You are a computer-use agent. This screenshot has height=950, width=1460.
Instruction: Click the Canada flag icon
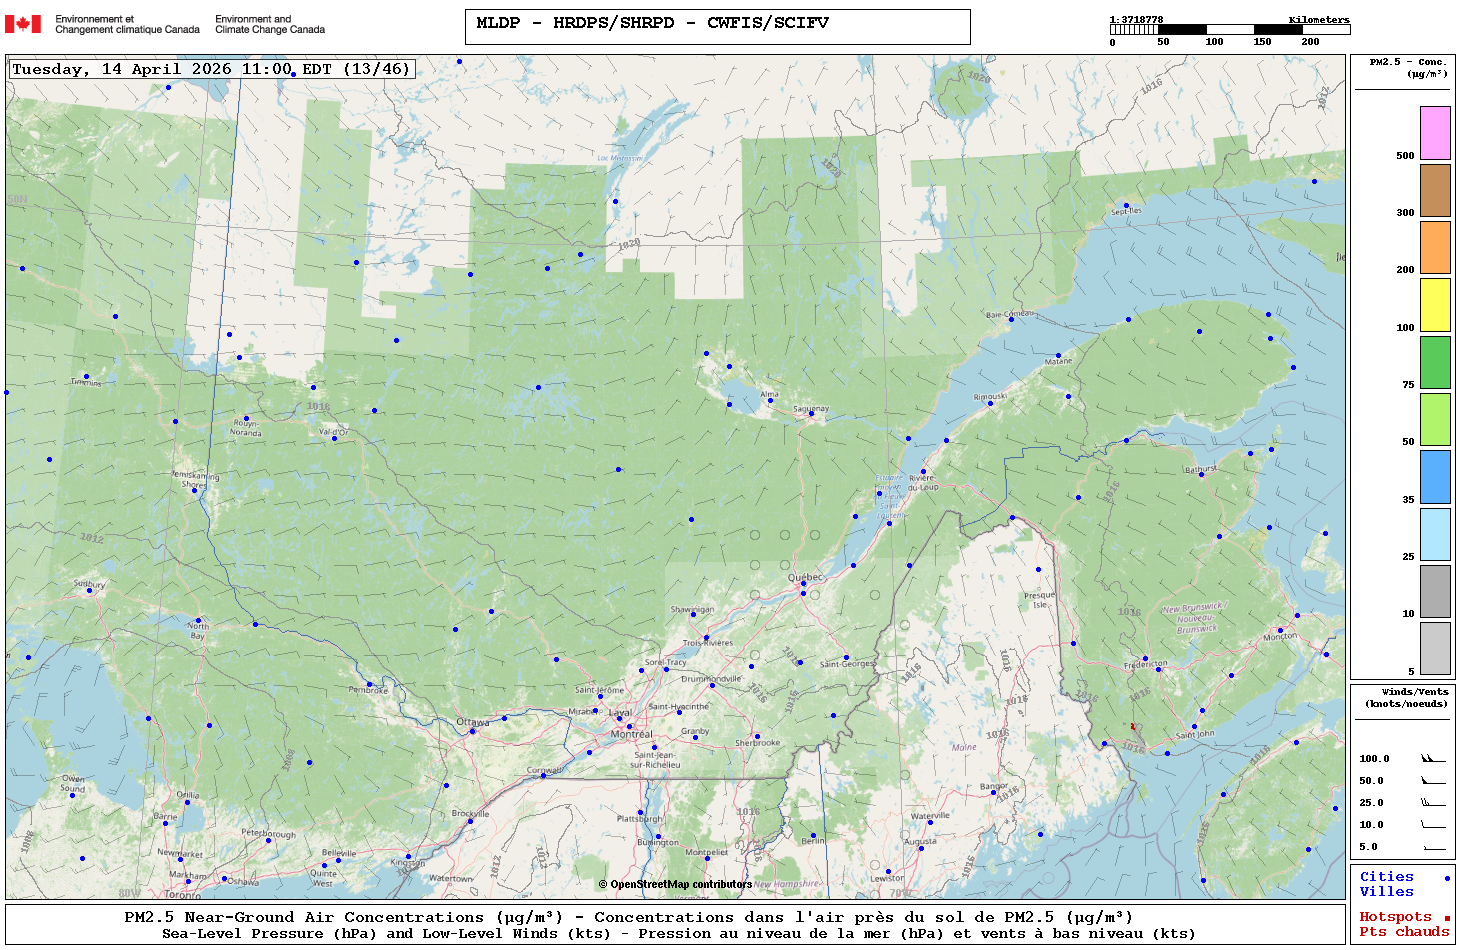tap(23, 24)
